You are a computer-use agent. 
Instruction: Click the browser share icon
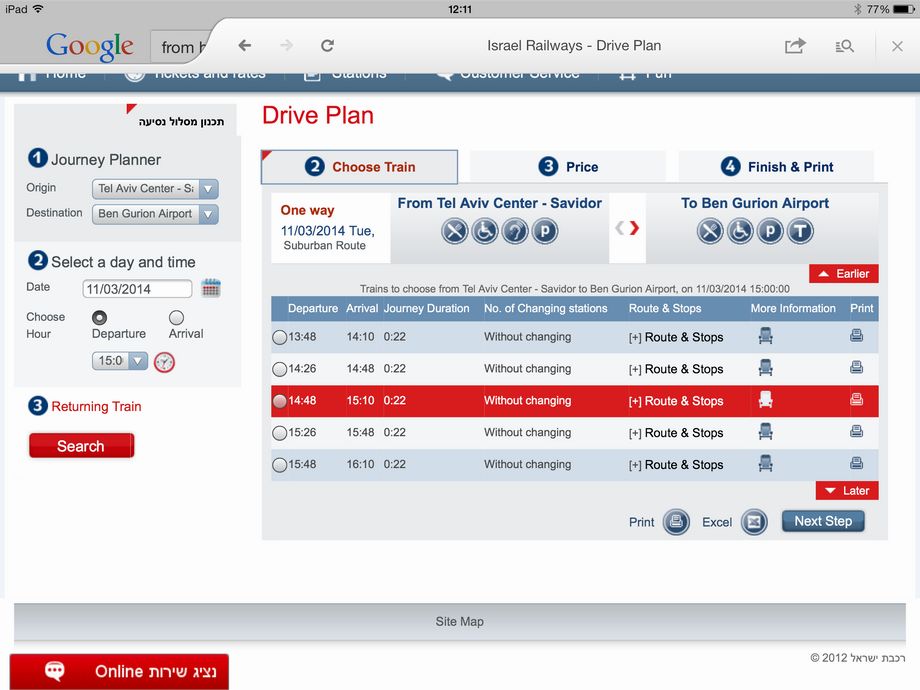pos(795,46)
